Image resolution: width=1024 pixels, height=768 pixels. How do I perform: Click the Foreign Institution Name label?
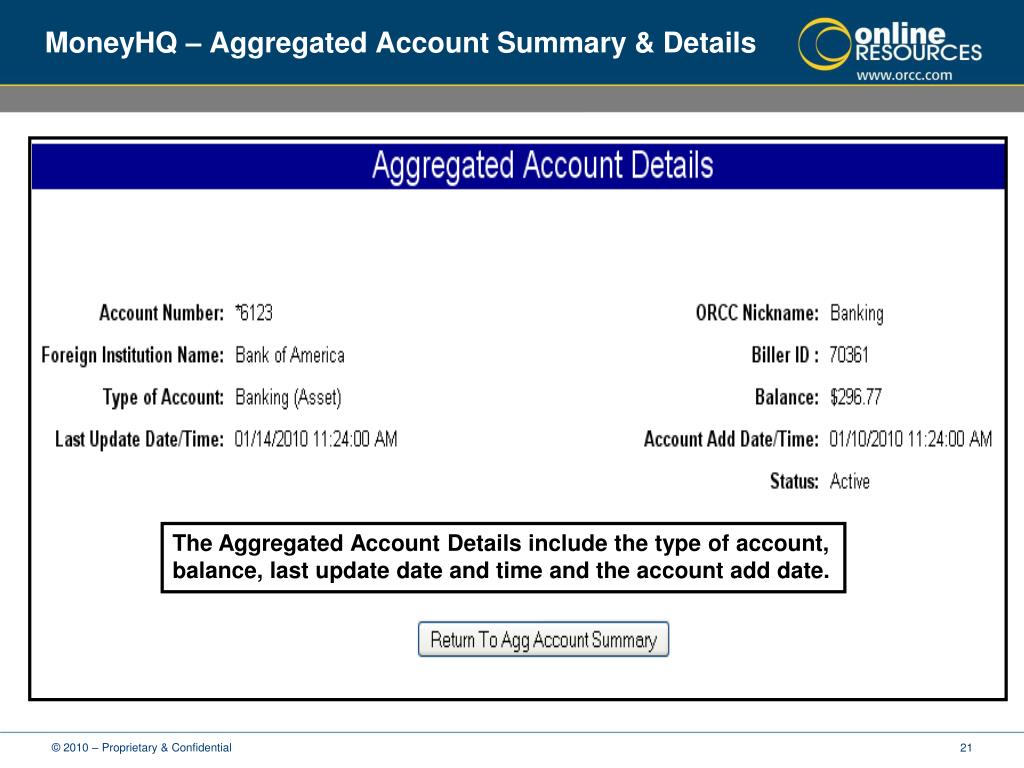133,355
